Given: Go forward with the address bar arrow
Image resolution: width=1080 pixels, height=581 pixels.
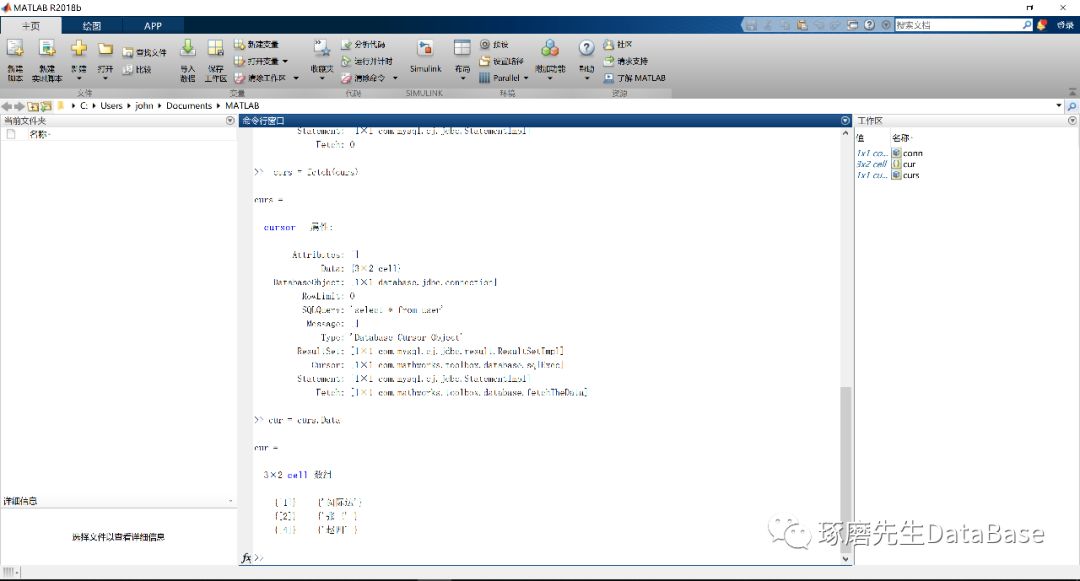Looking at the screenshot, I should (19, 106).
